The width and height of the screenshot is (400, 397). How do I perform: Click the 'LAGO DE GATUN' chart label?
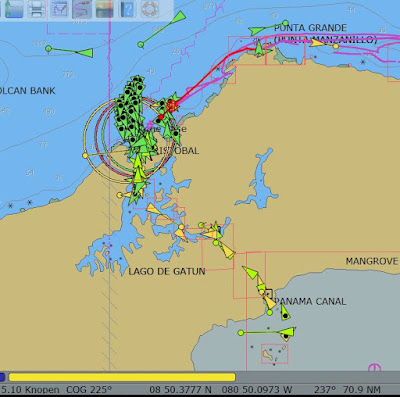click(x=167, y=271)
